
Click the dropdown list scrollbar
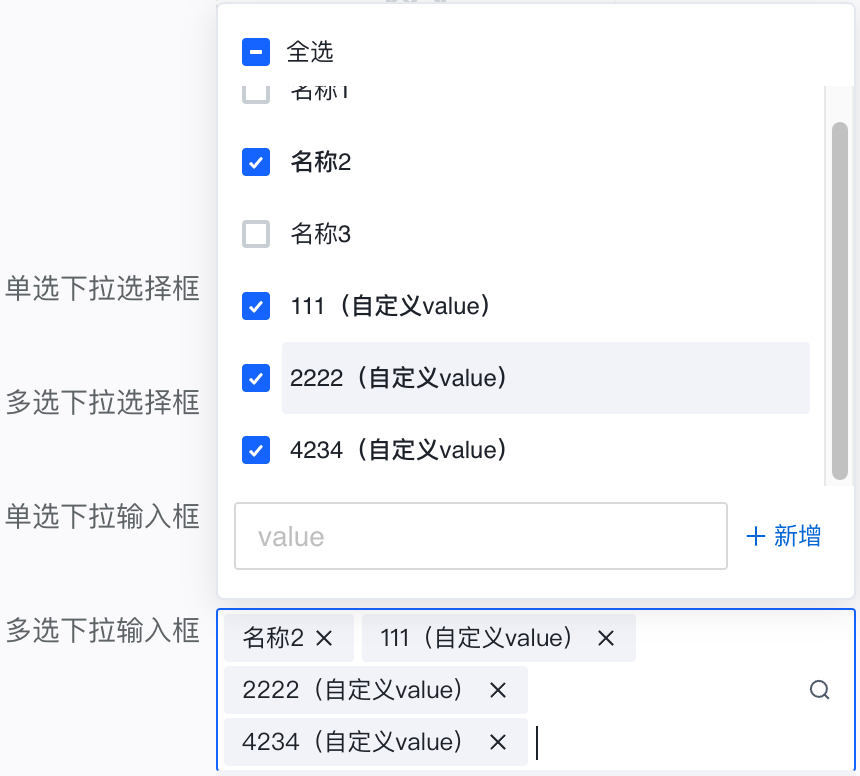coord(840,300)
